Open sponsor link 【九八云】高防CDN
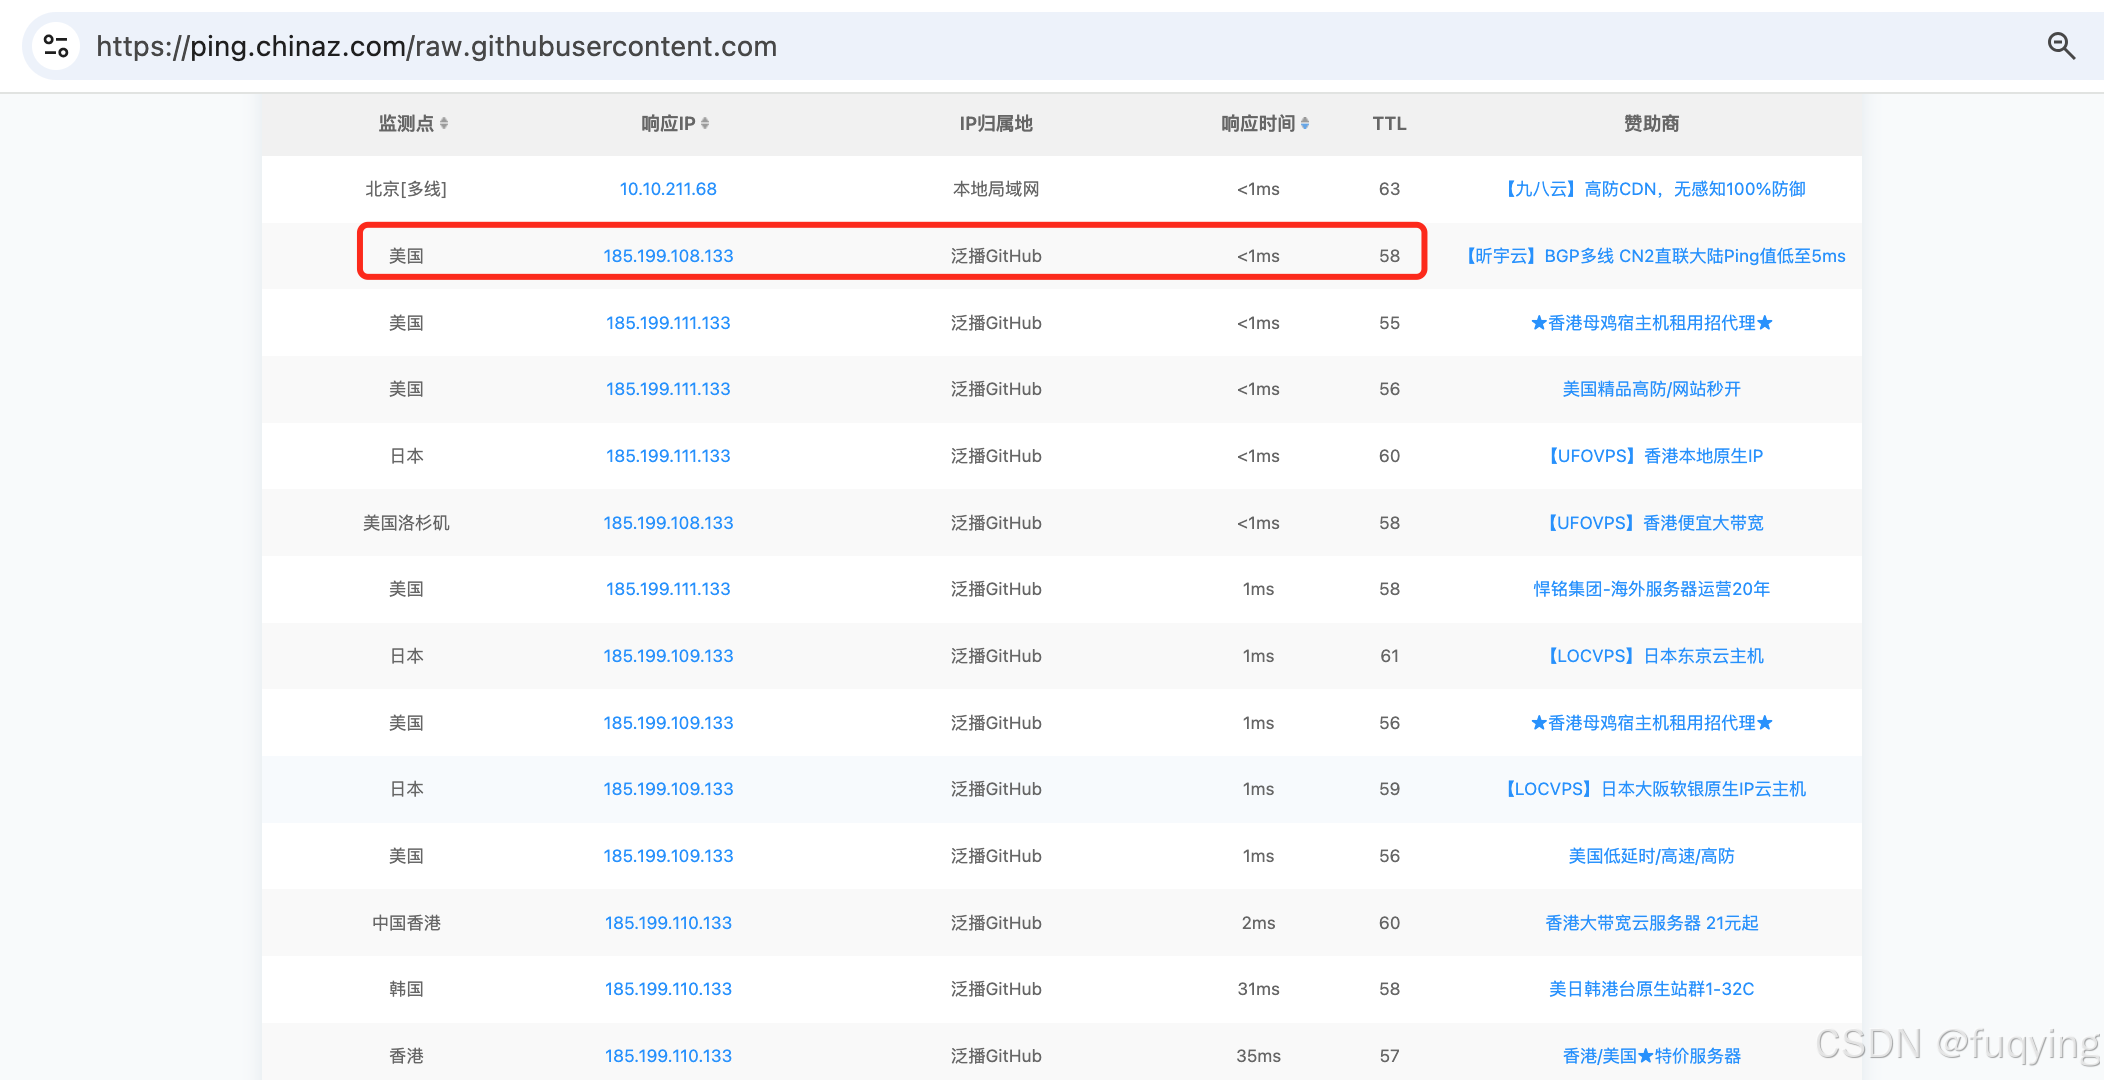This screenshot has width=2104, height=1080. (1652, 189)
